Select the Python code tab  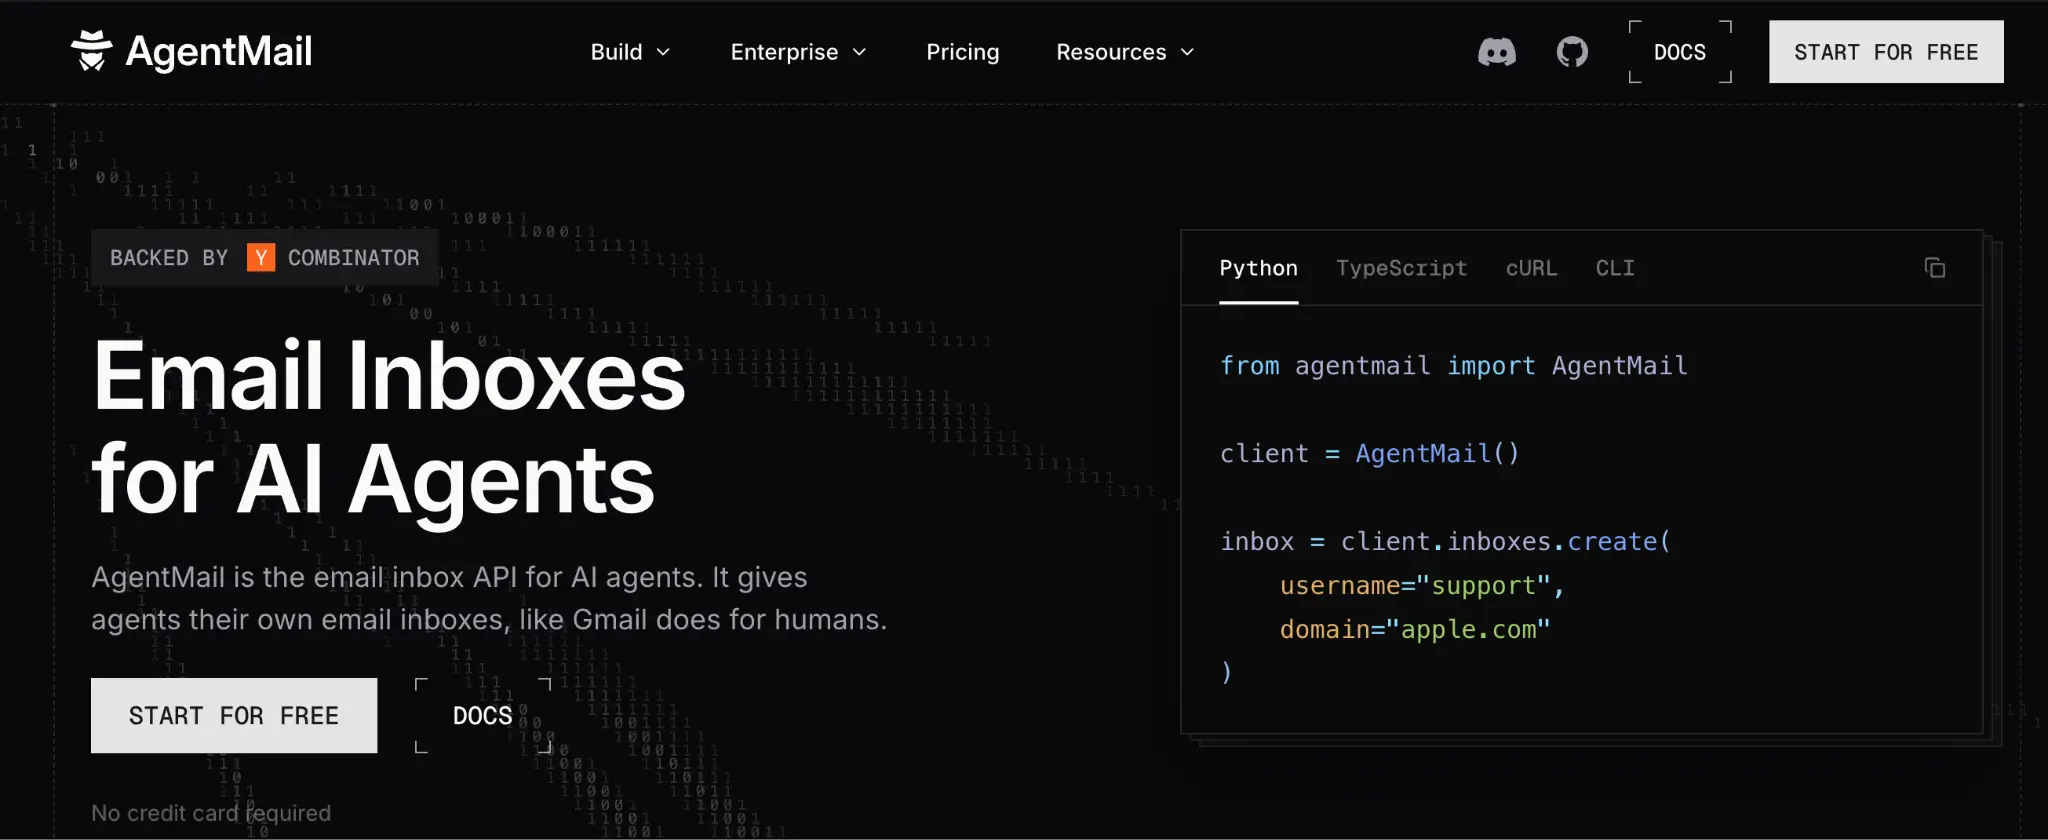pos(1258,268)
